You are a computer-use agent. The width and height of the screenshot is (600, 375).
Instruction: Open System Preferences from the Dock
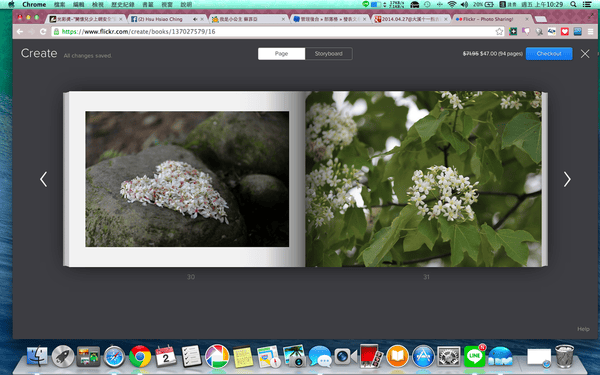(x=449, y=357)
